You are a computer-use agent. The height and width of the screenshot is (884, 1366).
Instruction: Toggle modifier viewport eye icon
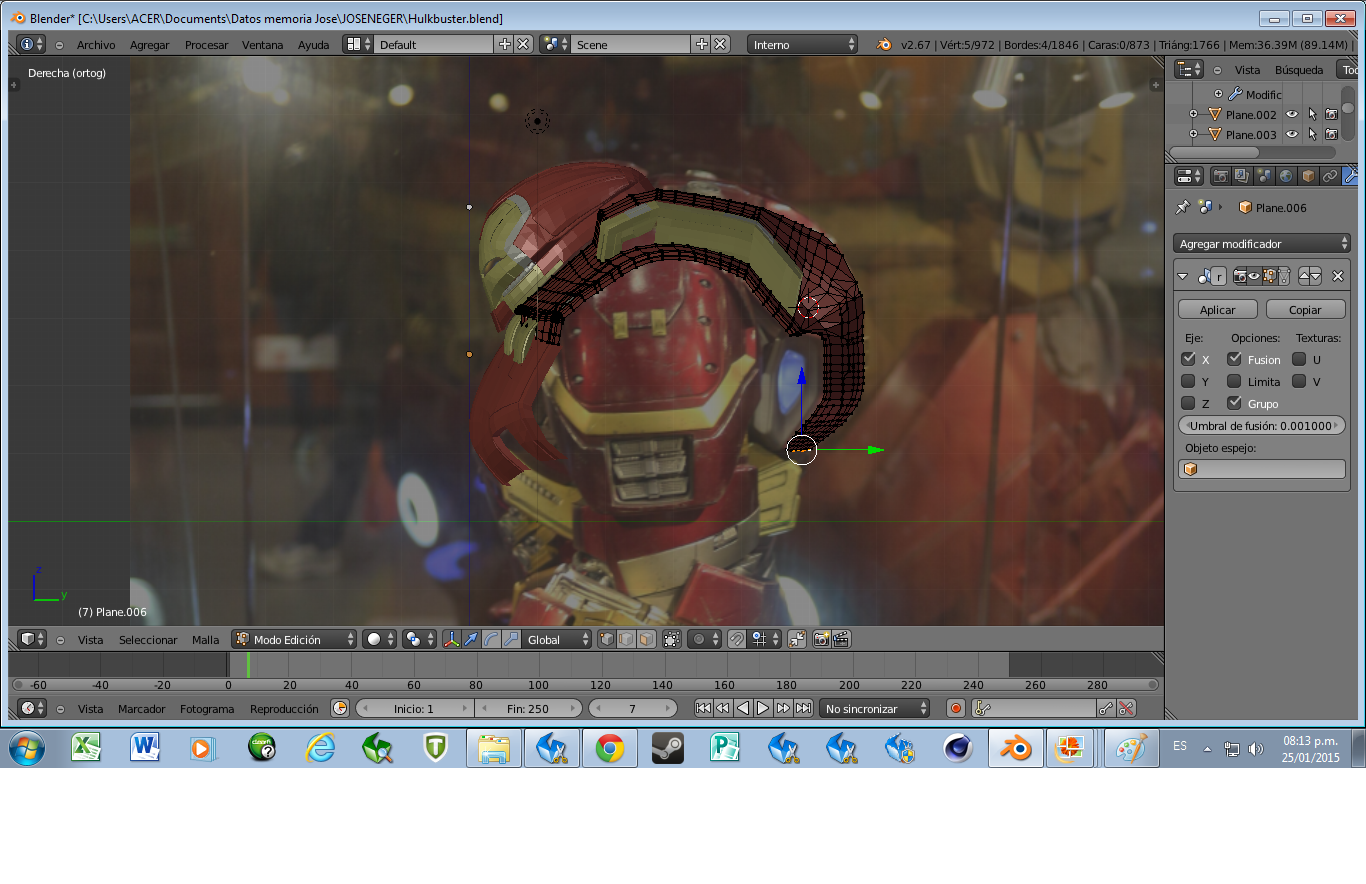(1254, 276)
